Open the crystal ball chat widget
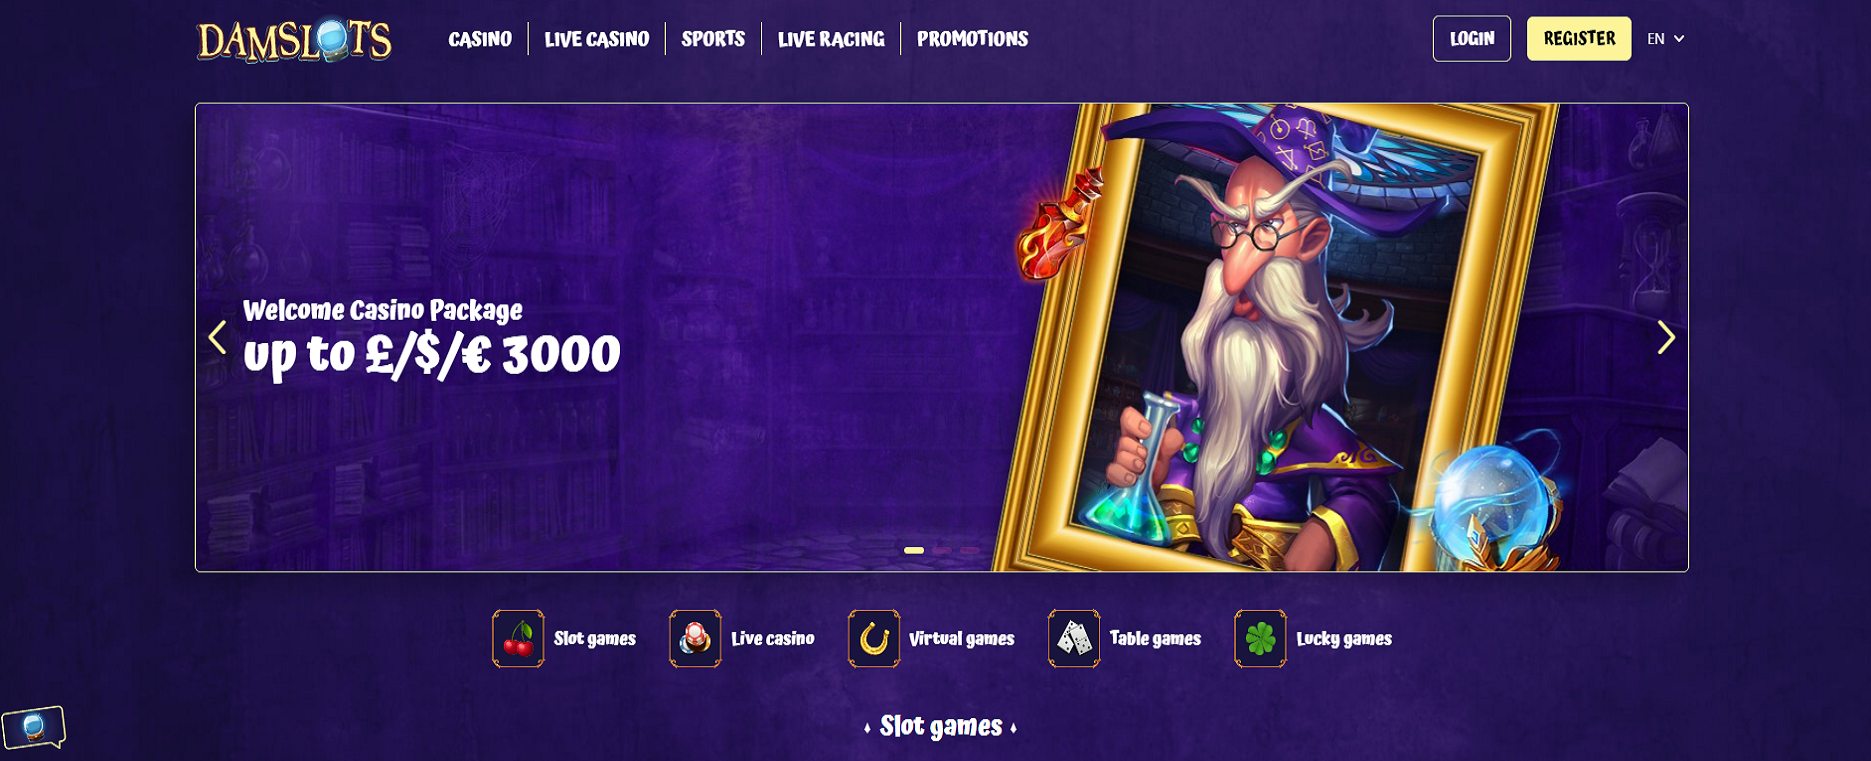 (34, 727)
